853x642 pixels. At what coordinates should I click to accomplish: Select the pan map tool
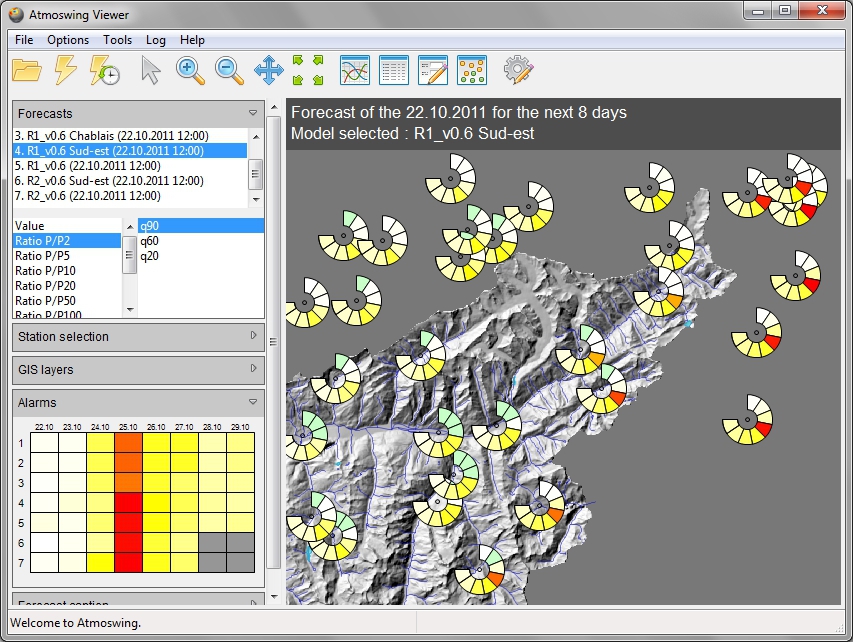click(269, 70)
